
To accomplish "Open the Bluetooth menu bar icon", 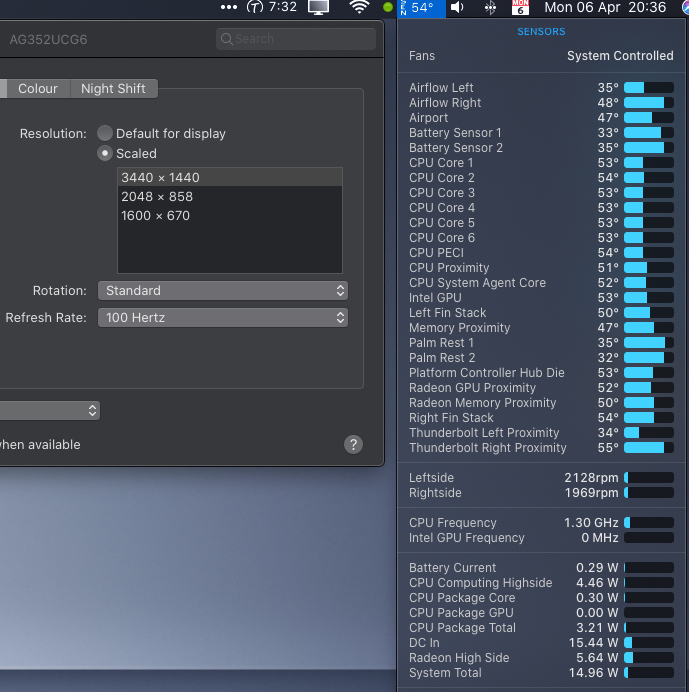I will 490,8.
